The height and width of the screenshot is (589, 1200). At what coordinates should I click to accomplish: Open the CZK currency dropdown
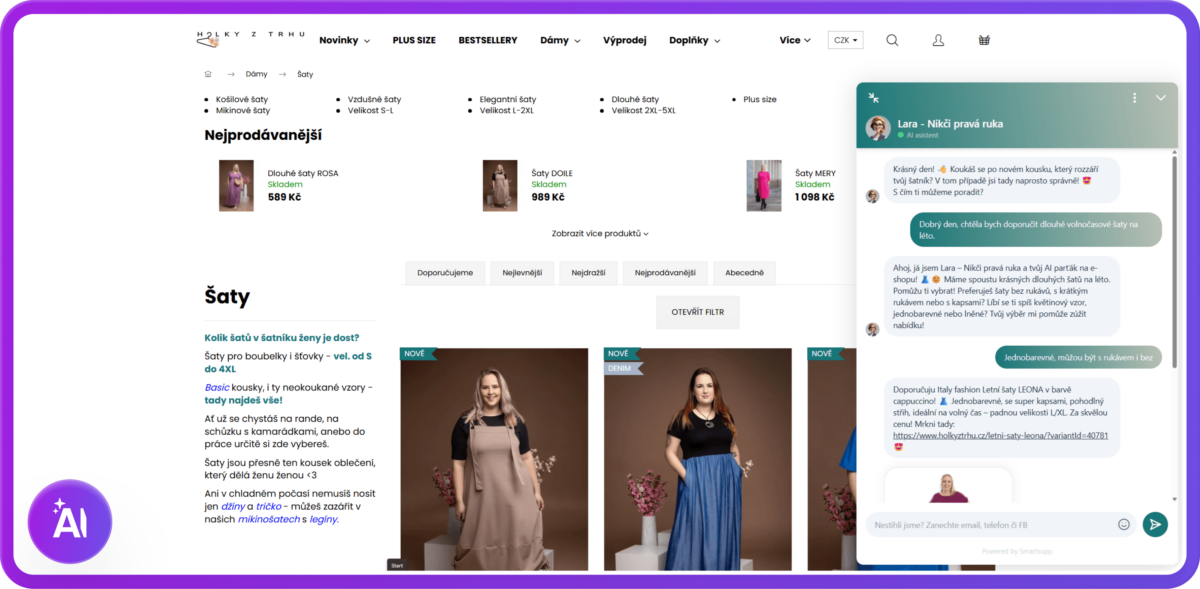(x=845, y=40)
